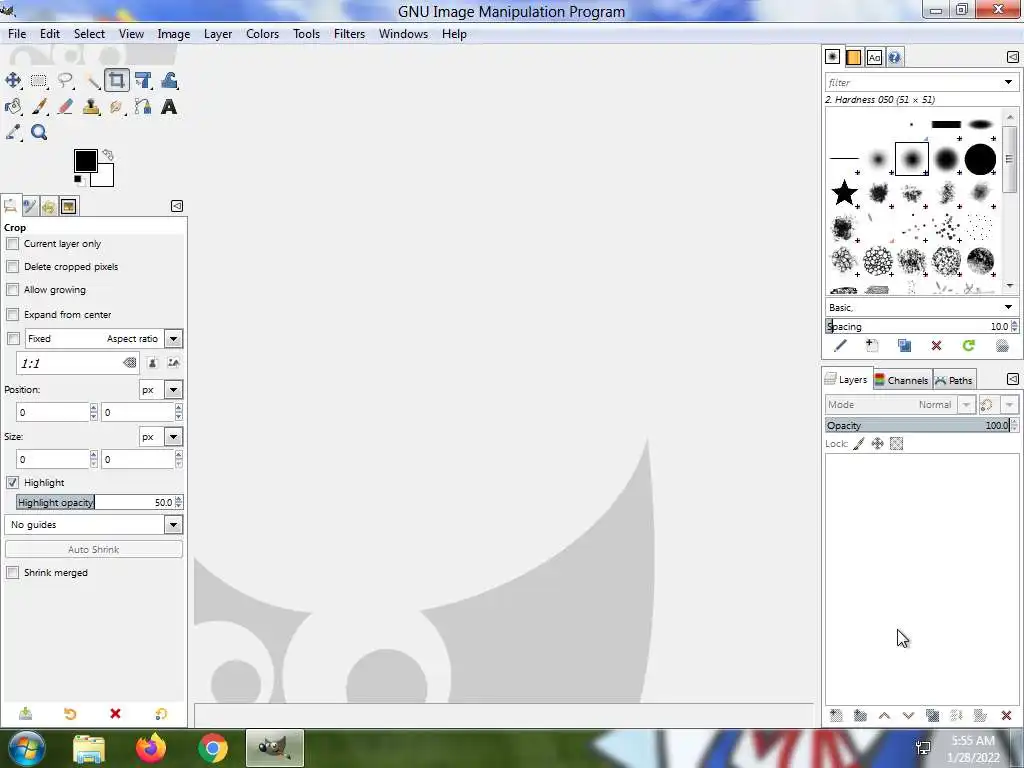Enable Shrink merged checkbox

click(12, 573)
